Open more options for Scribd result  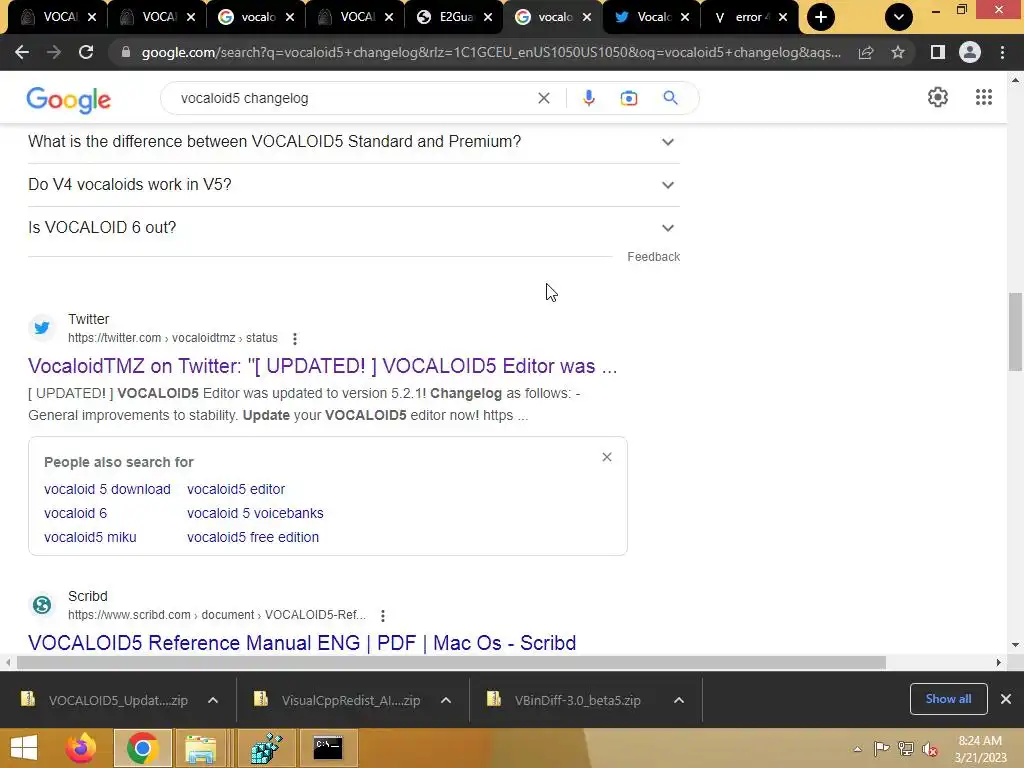click(383, 615)
